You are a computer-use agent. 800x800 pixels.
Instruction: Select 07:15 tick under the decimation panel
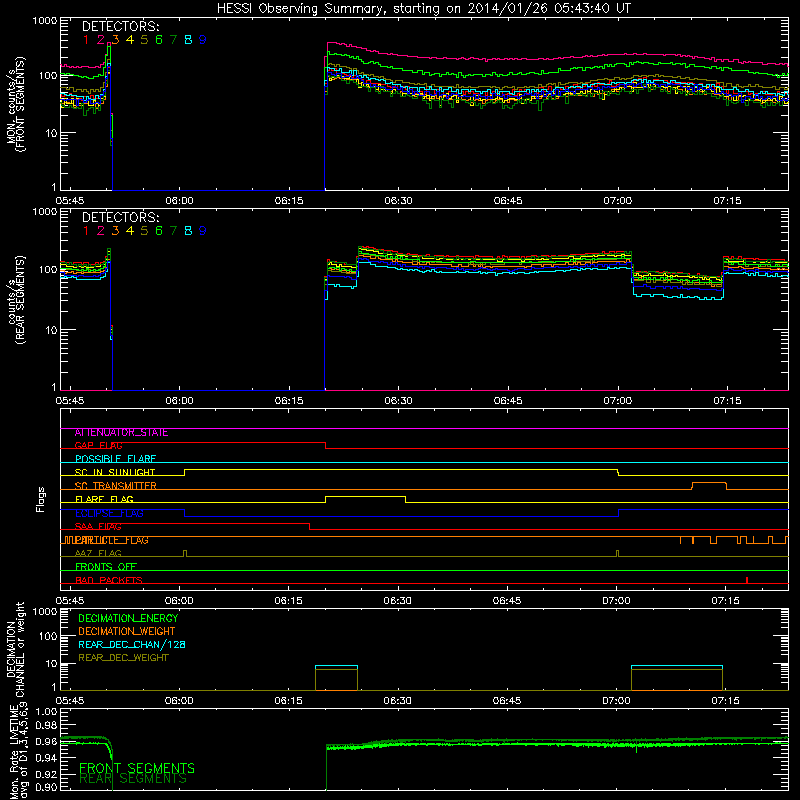[725, 701]
